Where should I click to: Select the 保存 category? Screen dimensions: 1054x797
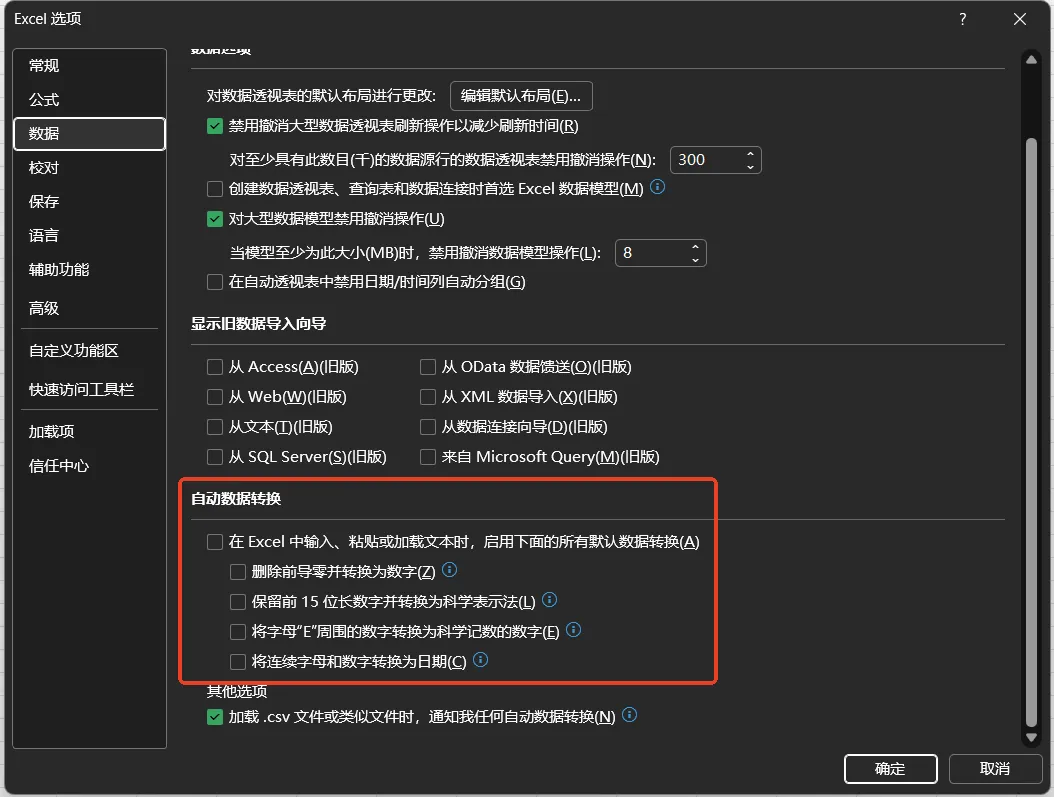[x=89, y=202]
